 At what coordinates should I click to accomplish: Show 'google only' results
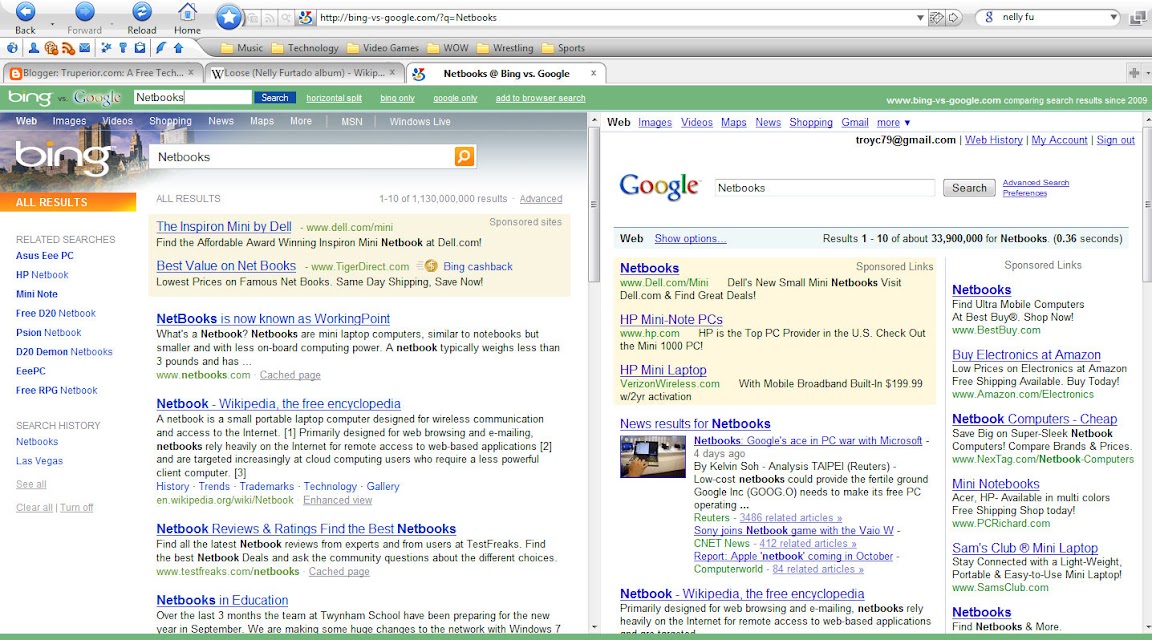pos(456,98)
